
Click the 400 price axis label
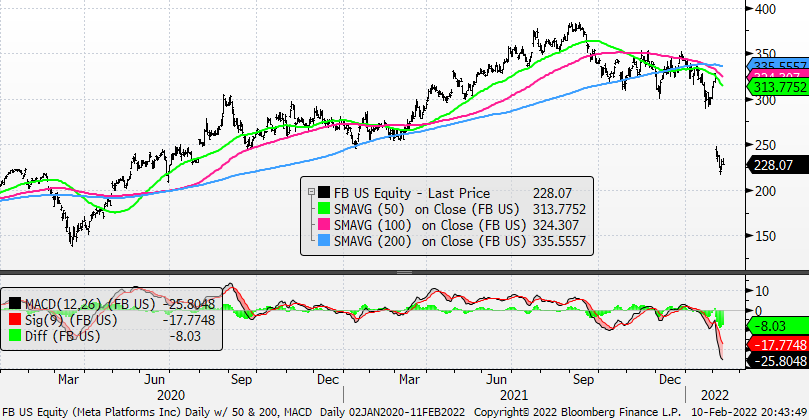click(765, 9)
